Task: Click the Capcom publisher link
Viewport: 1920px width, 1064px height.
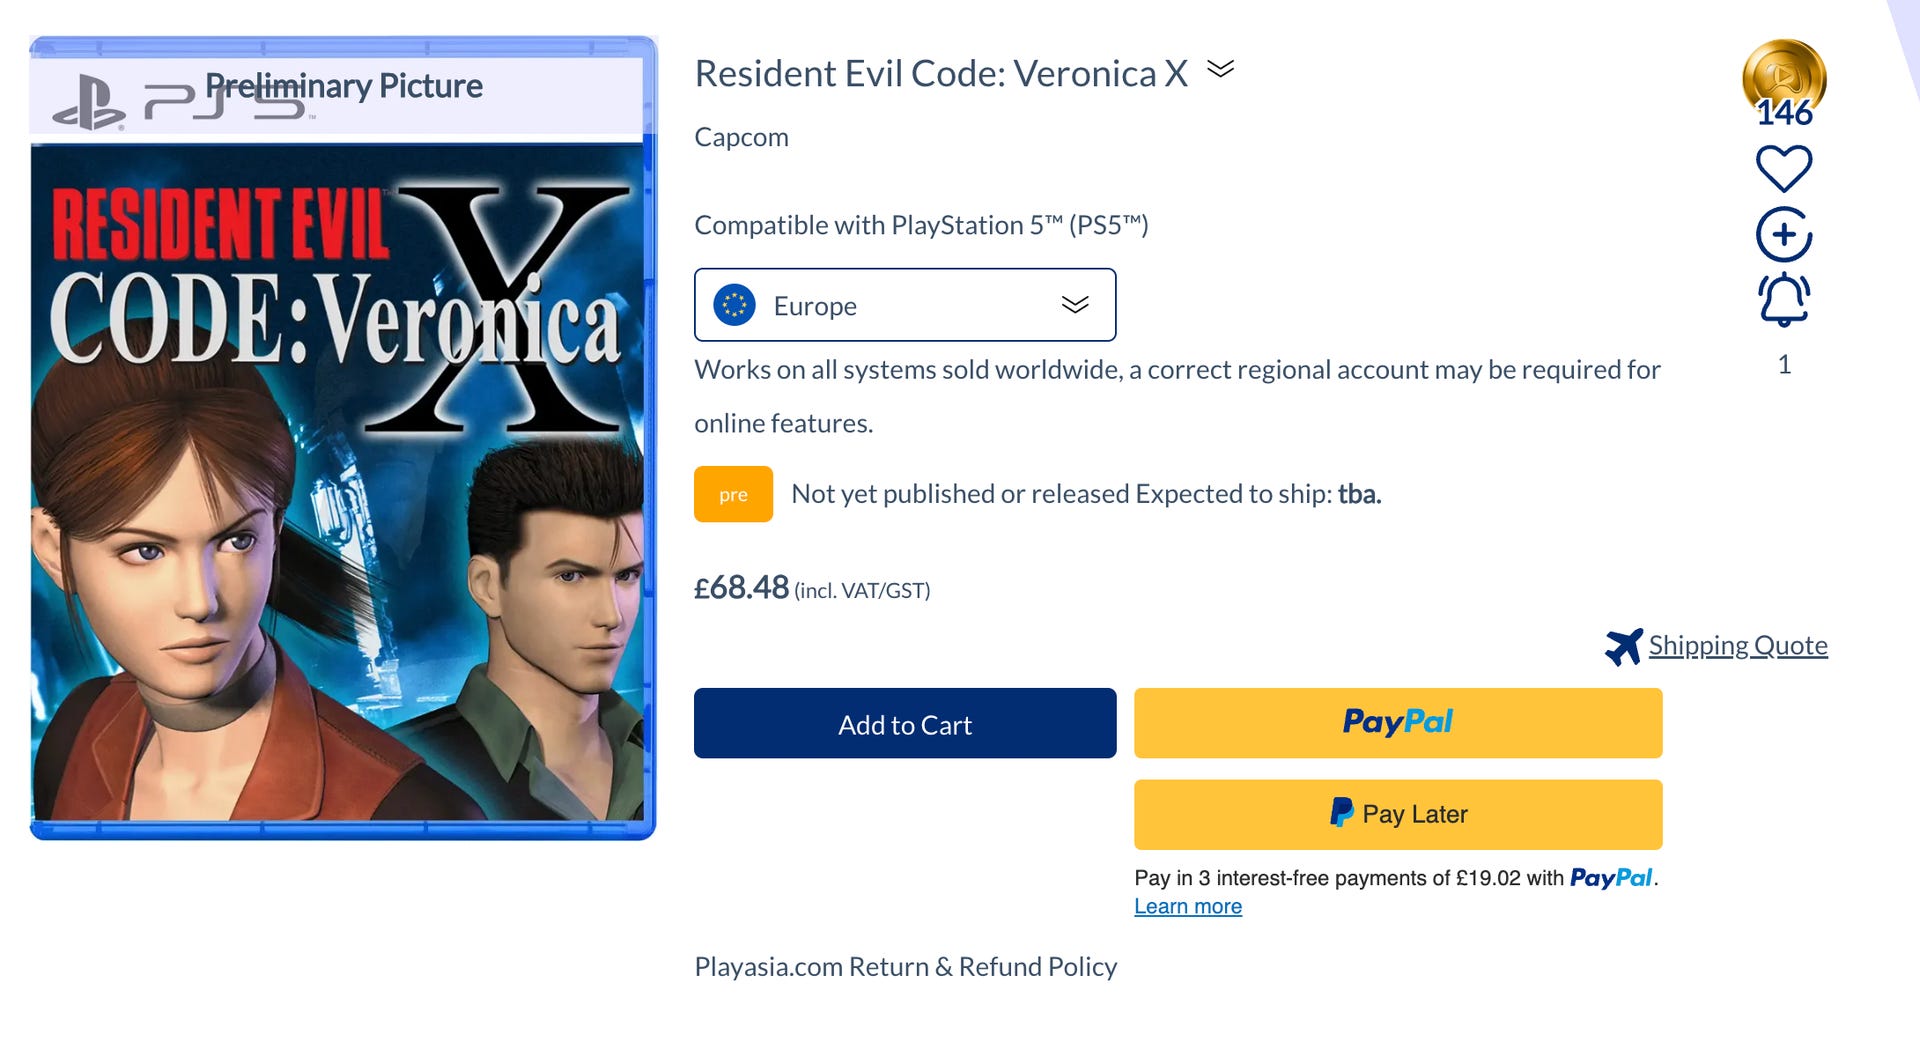Action: coord(741,137)
